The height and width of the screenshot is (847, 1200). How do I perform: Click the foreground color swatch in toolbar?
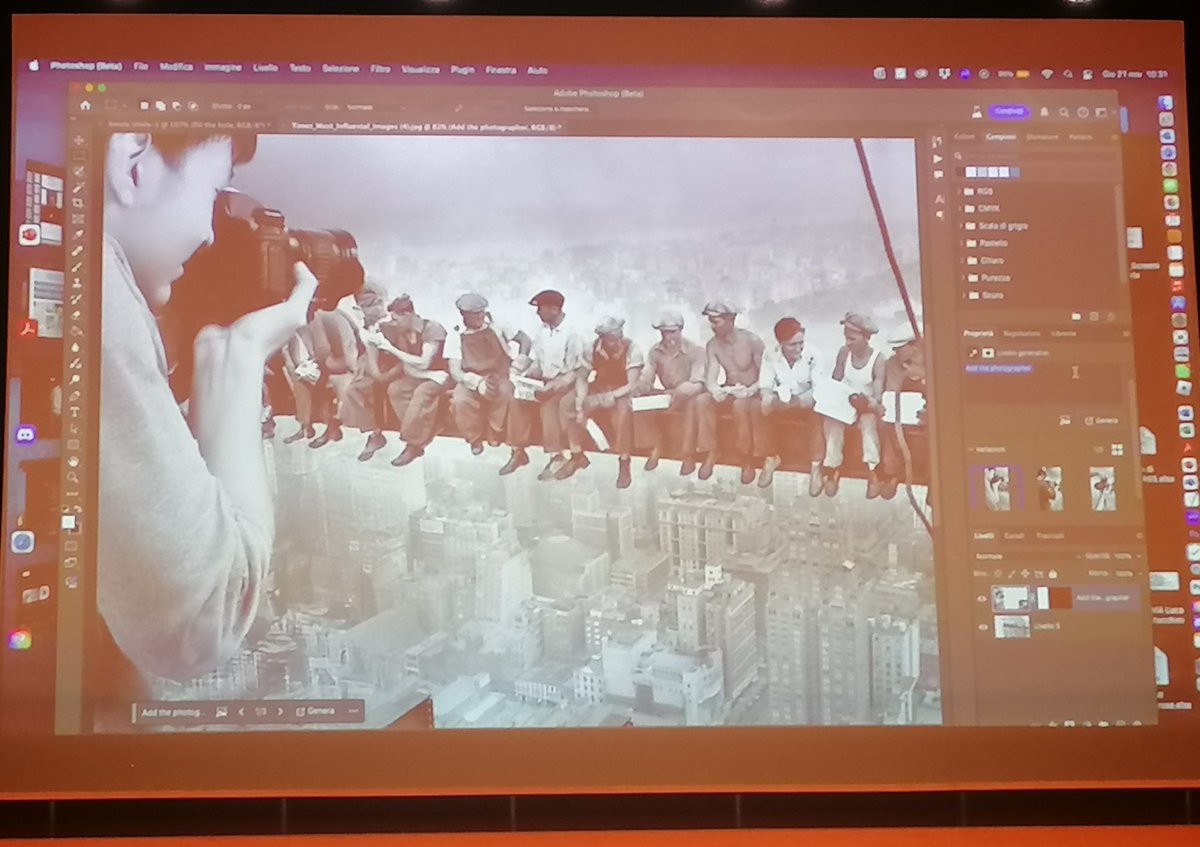pos(68,521)
